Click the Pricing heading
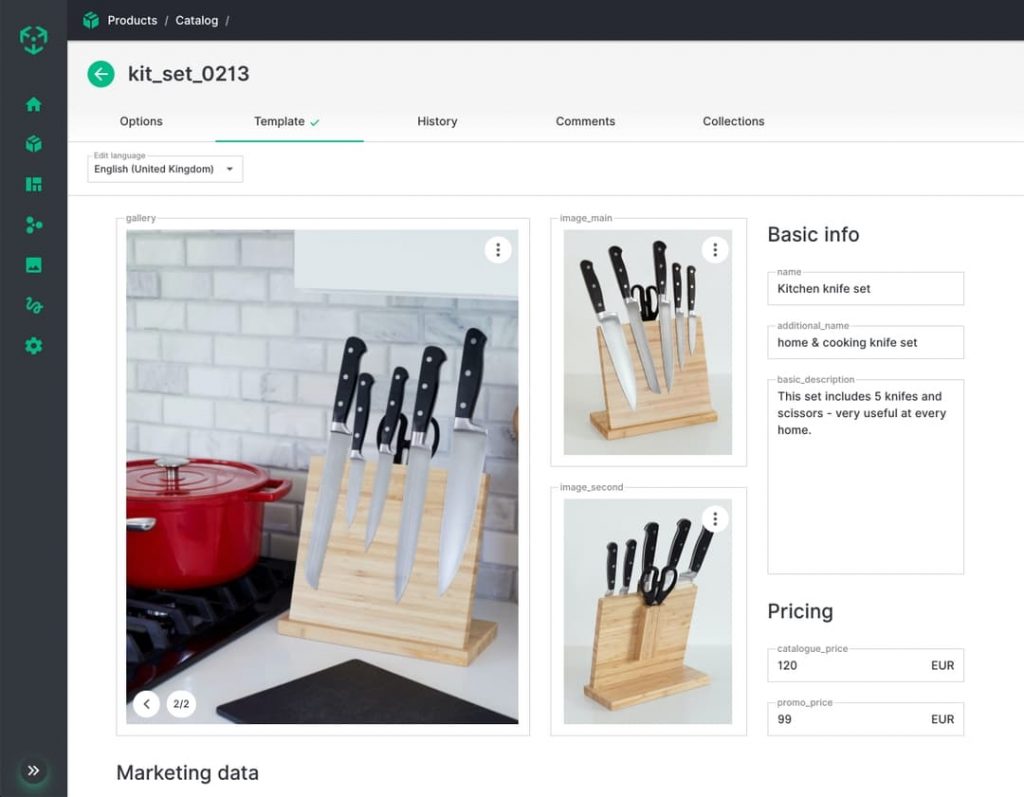 pos(800,611)
